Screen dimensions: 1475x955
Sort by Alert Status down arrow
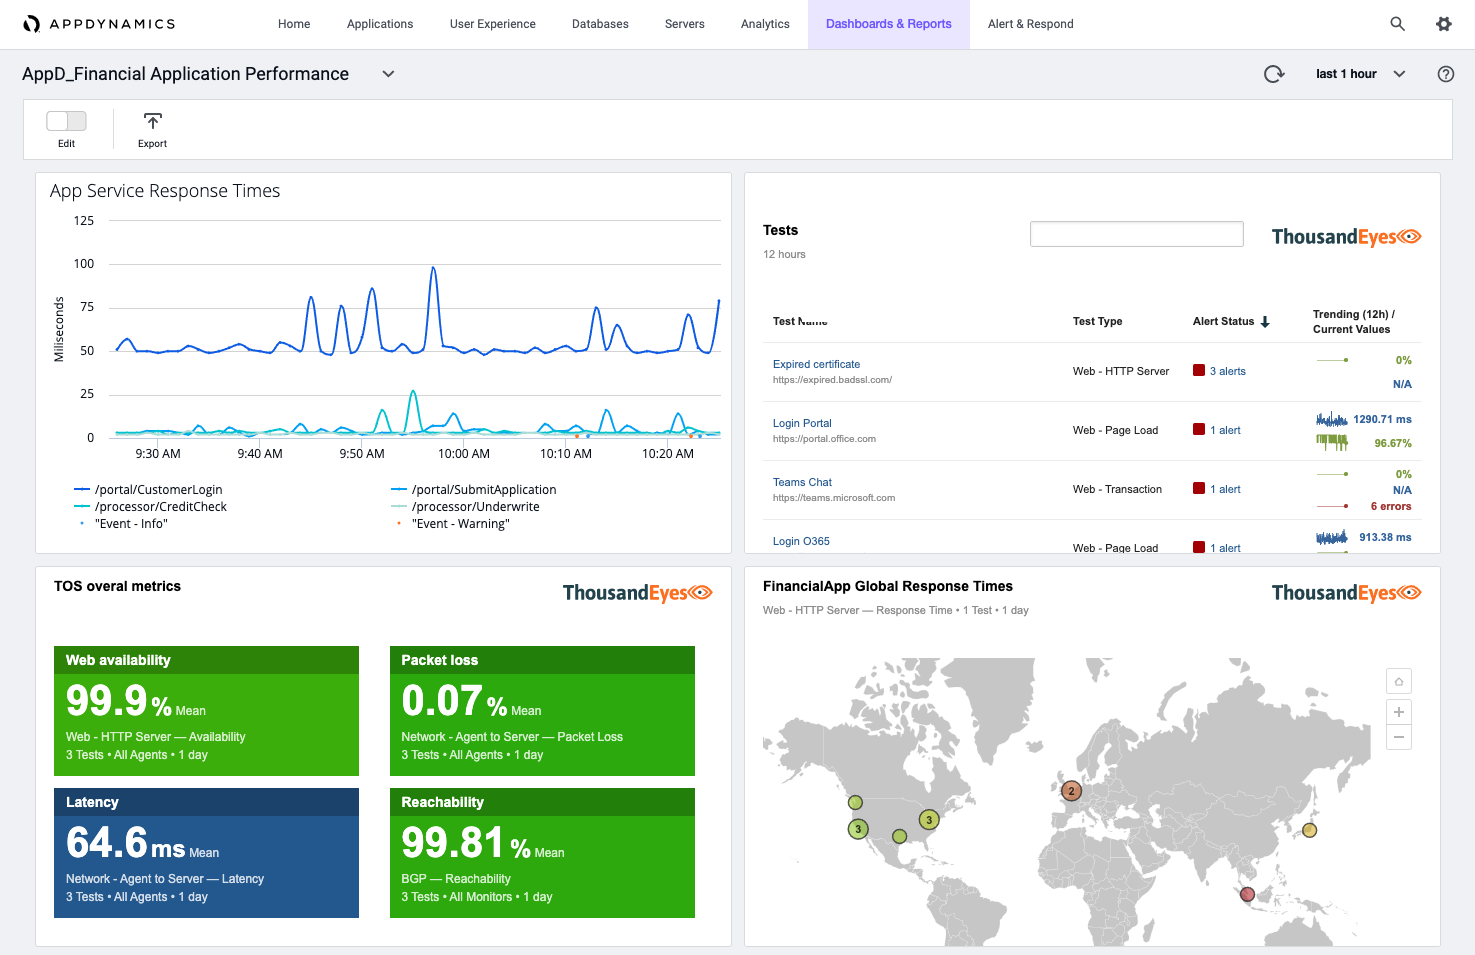pos(1265,322)
